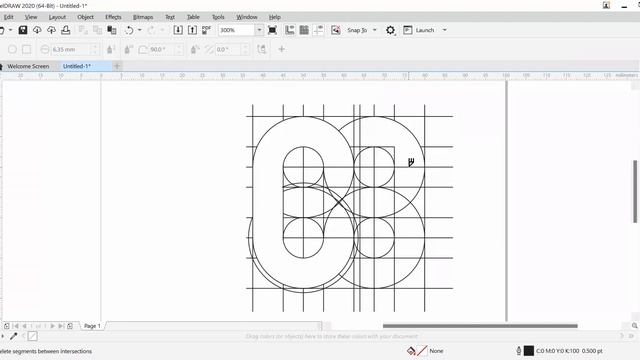The height and width of the screenshot is (360, 640).
Task: Open the Options gear icon
Action: [390, 30]
